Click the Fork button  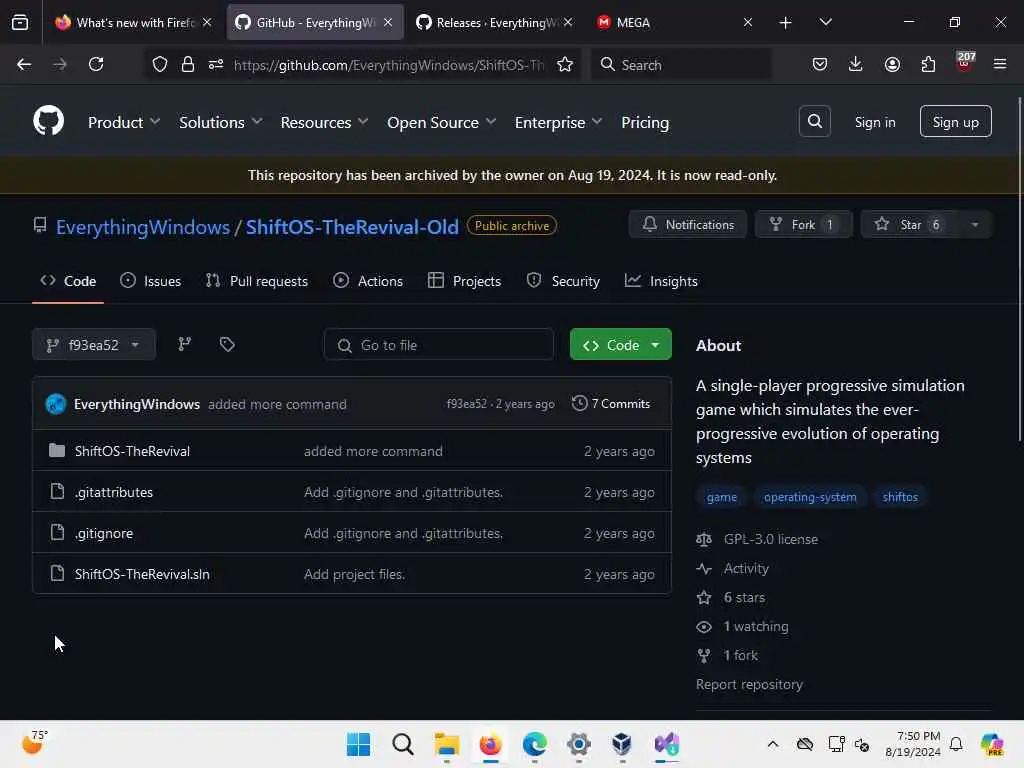pyautogui.click(x=804, y=225)
